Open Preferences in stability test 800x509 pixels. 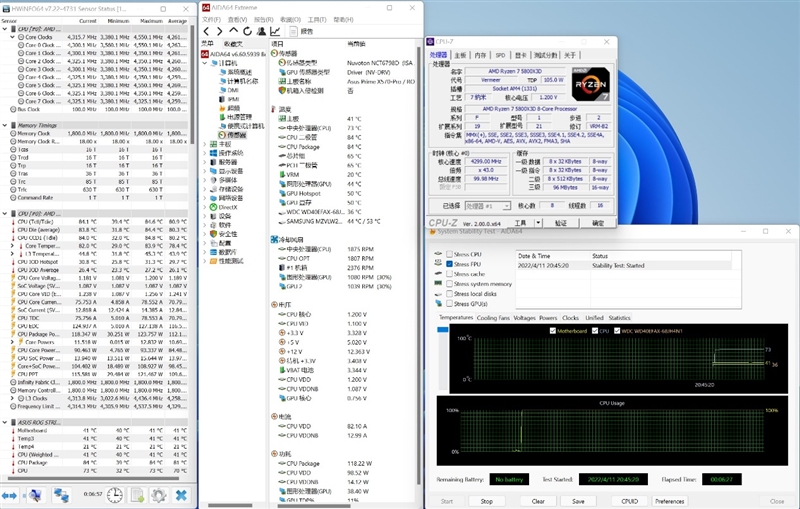669,501
